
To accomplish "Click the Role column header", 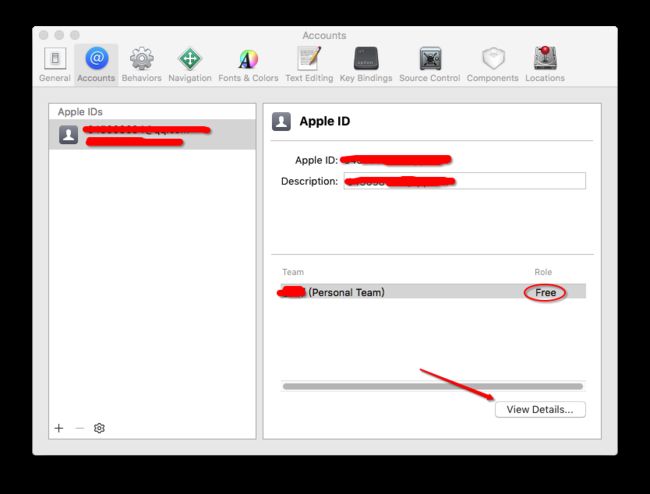I will click(x=543, y=272).
